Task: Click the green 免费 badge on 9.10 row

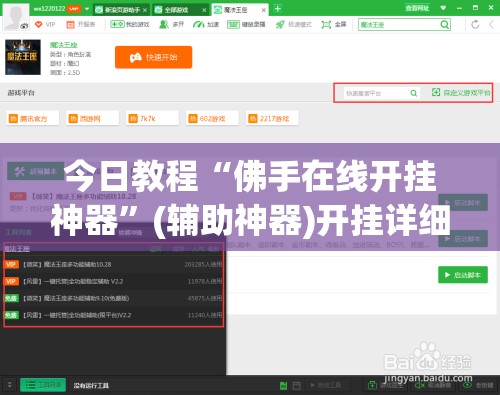Action: point(11,298)
